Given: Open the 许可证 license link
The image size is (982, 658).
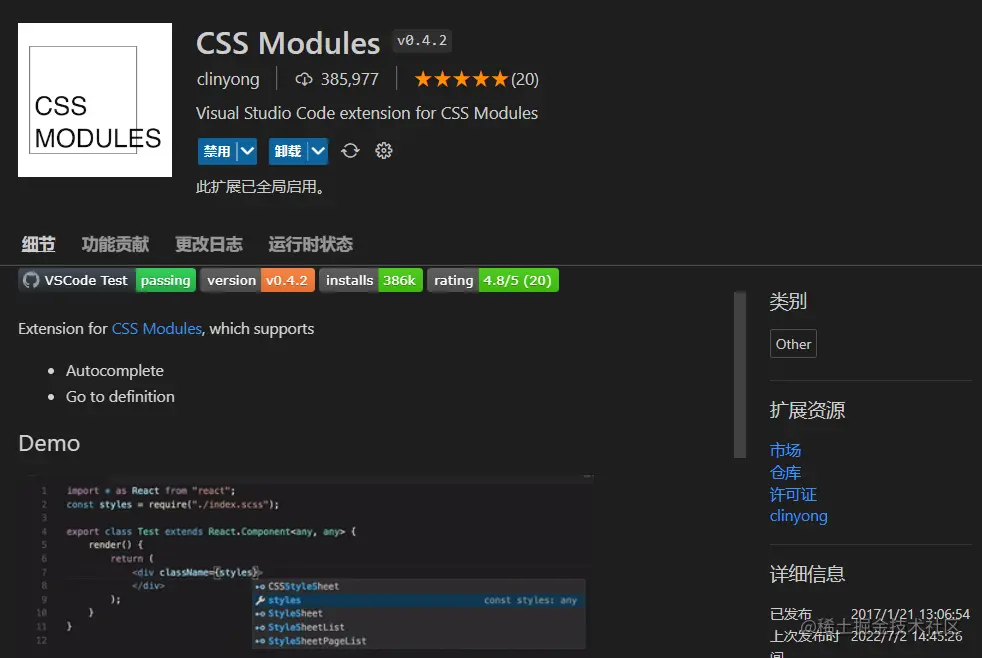Looking at the screenshot, I should [793, 494].
